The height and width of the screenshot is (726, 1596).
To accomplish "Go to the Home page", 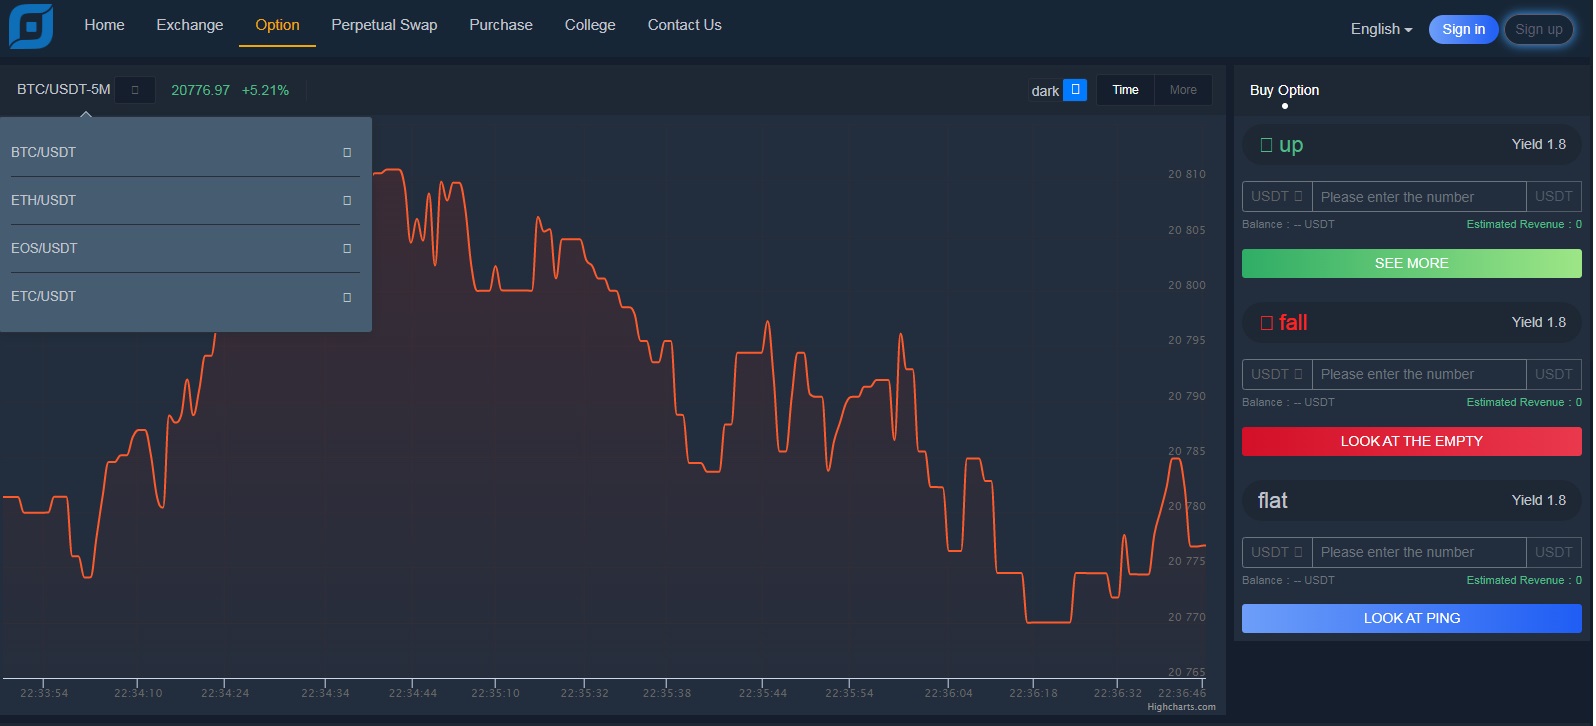I will coord(104,25).
